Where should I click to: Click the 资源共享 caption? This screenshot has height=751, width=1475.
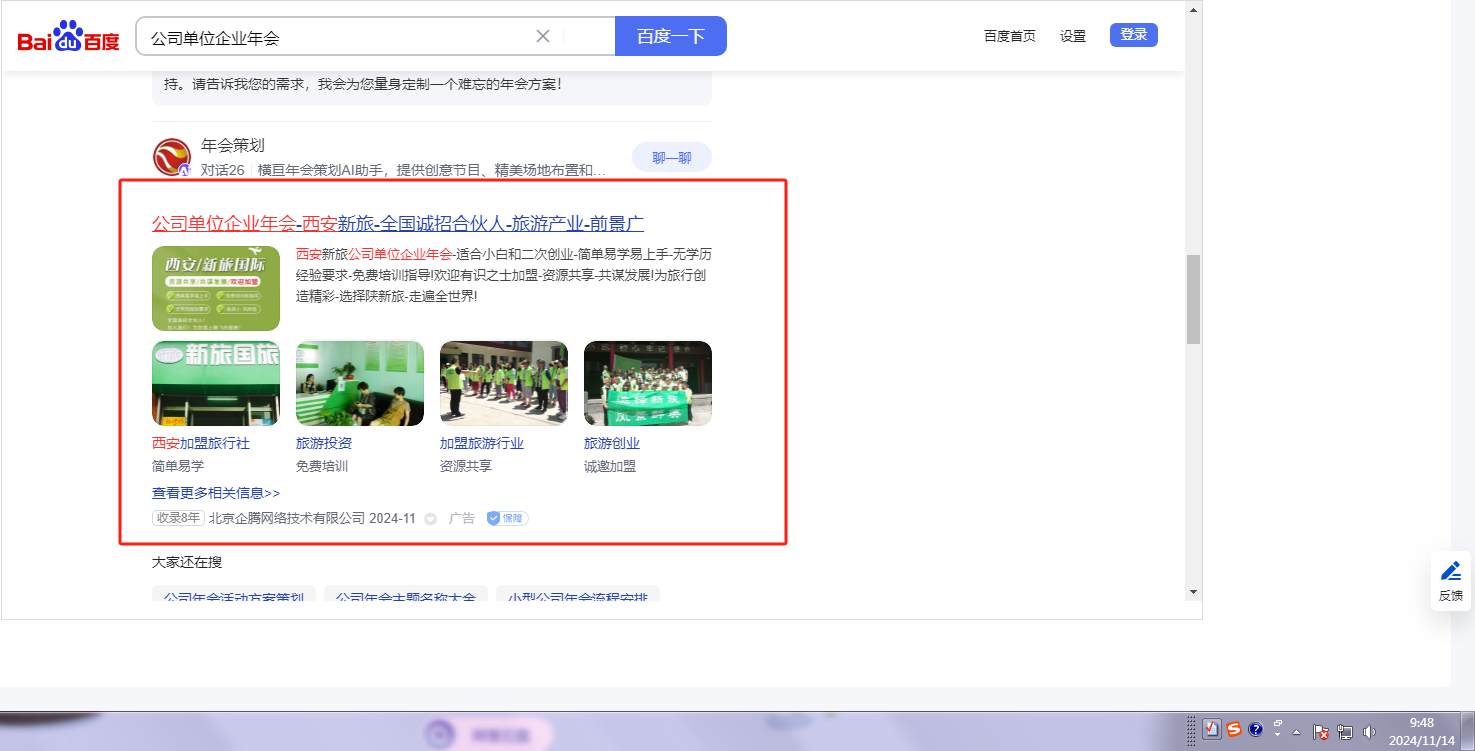[x=466, y=466]
